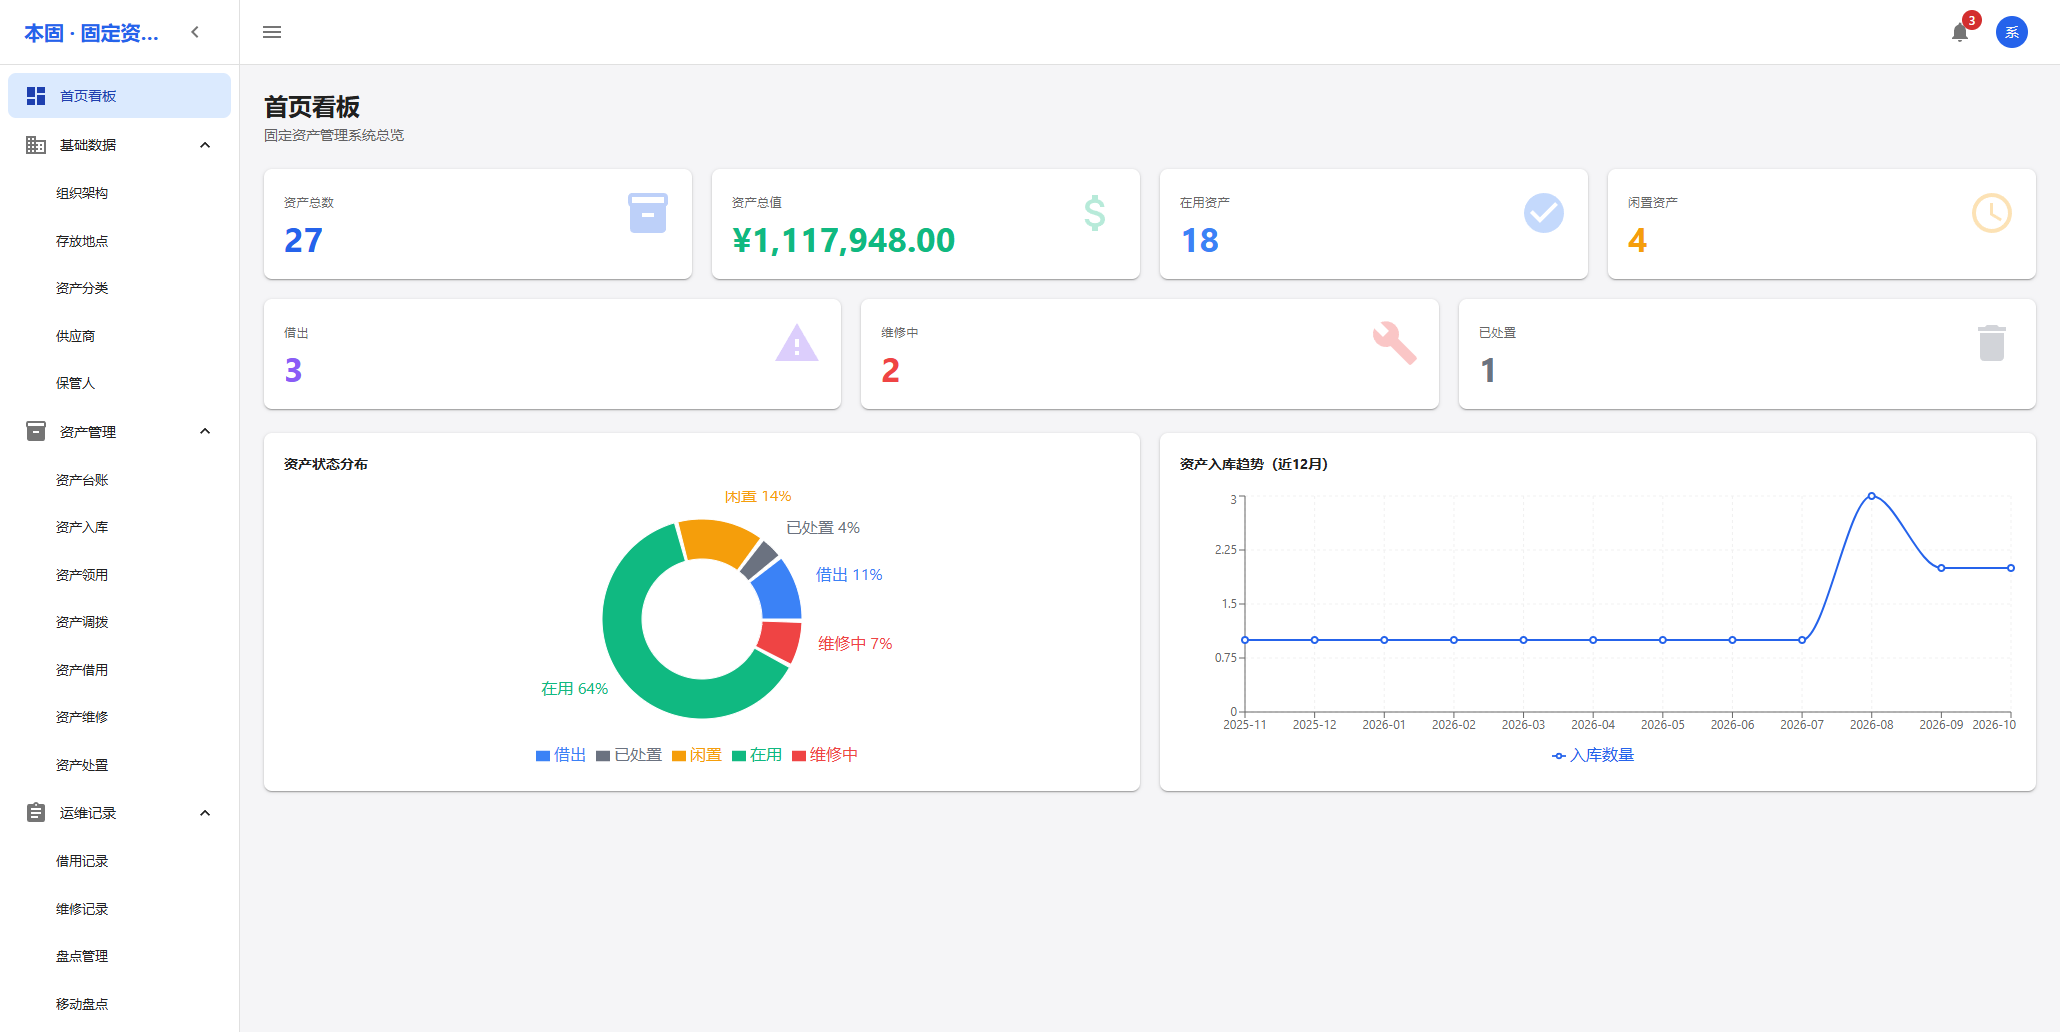Click the checkmark icon in 在用资产 card
Screen dimensions: 2060x1032
(1544, 213)
